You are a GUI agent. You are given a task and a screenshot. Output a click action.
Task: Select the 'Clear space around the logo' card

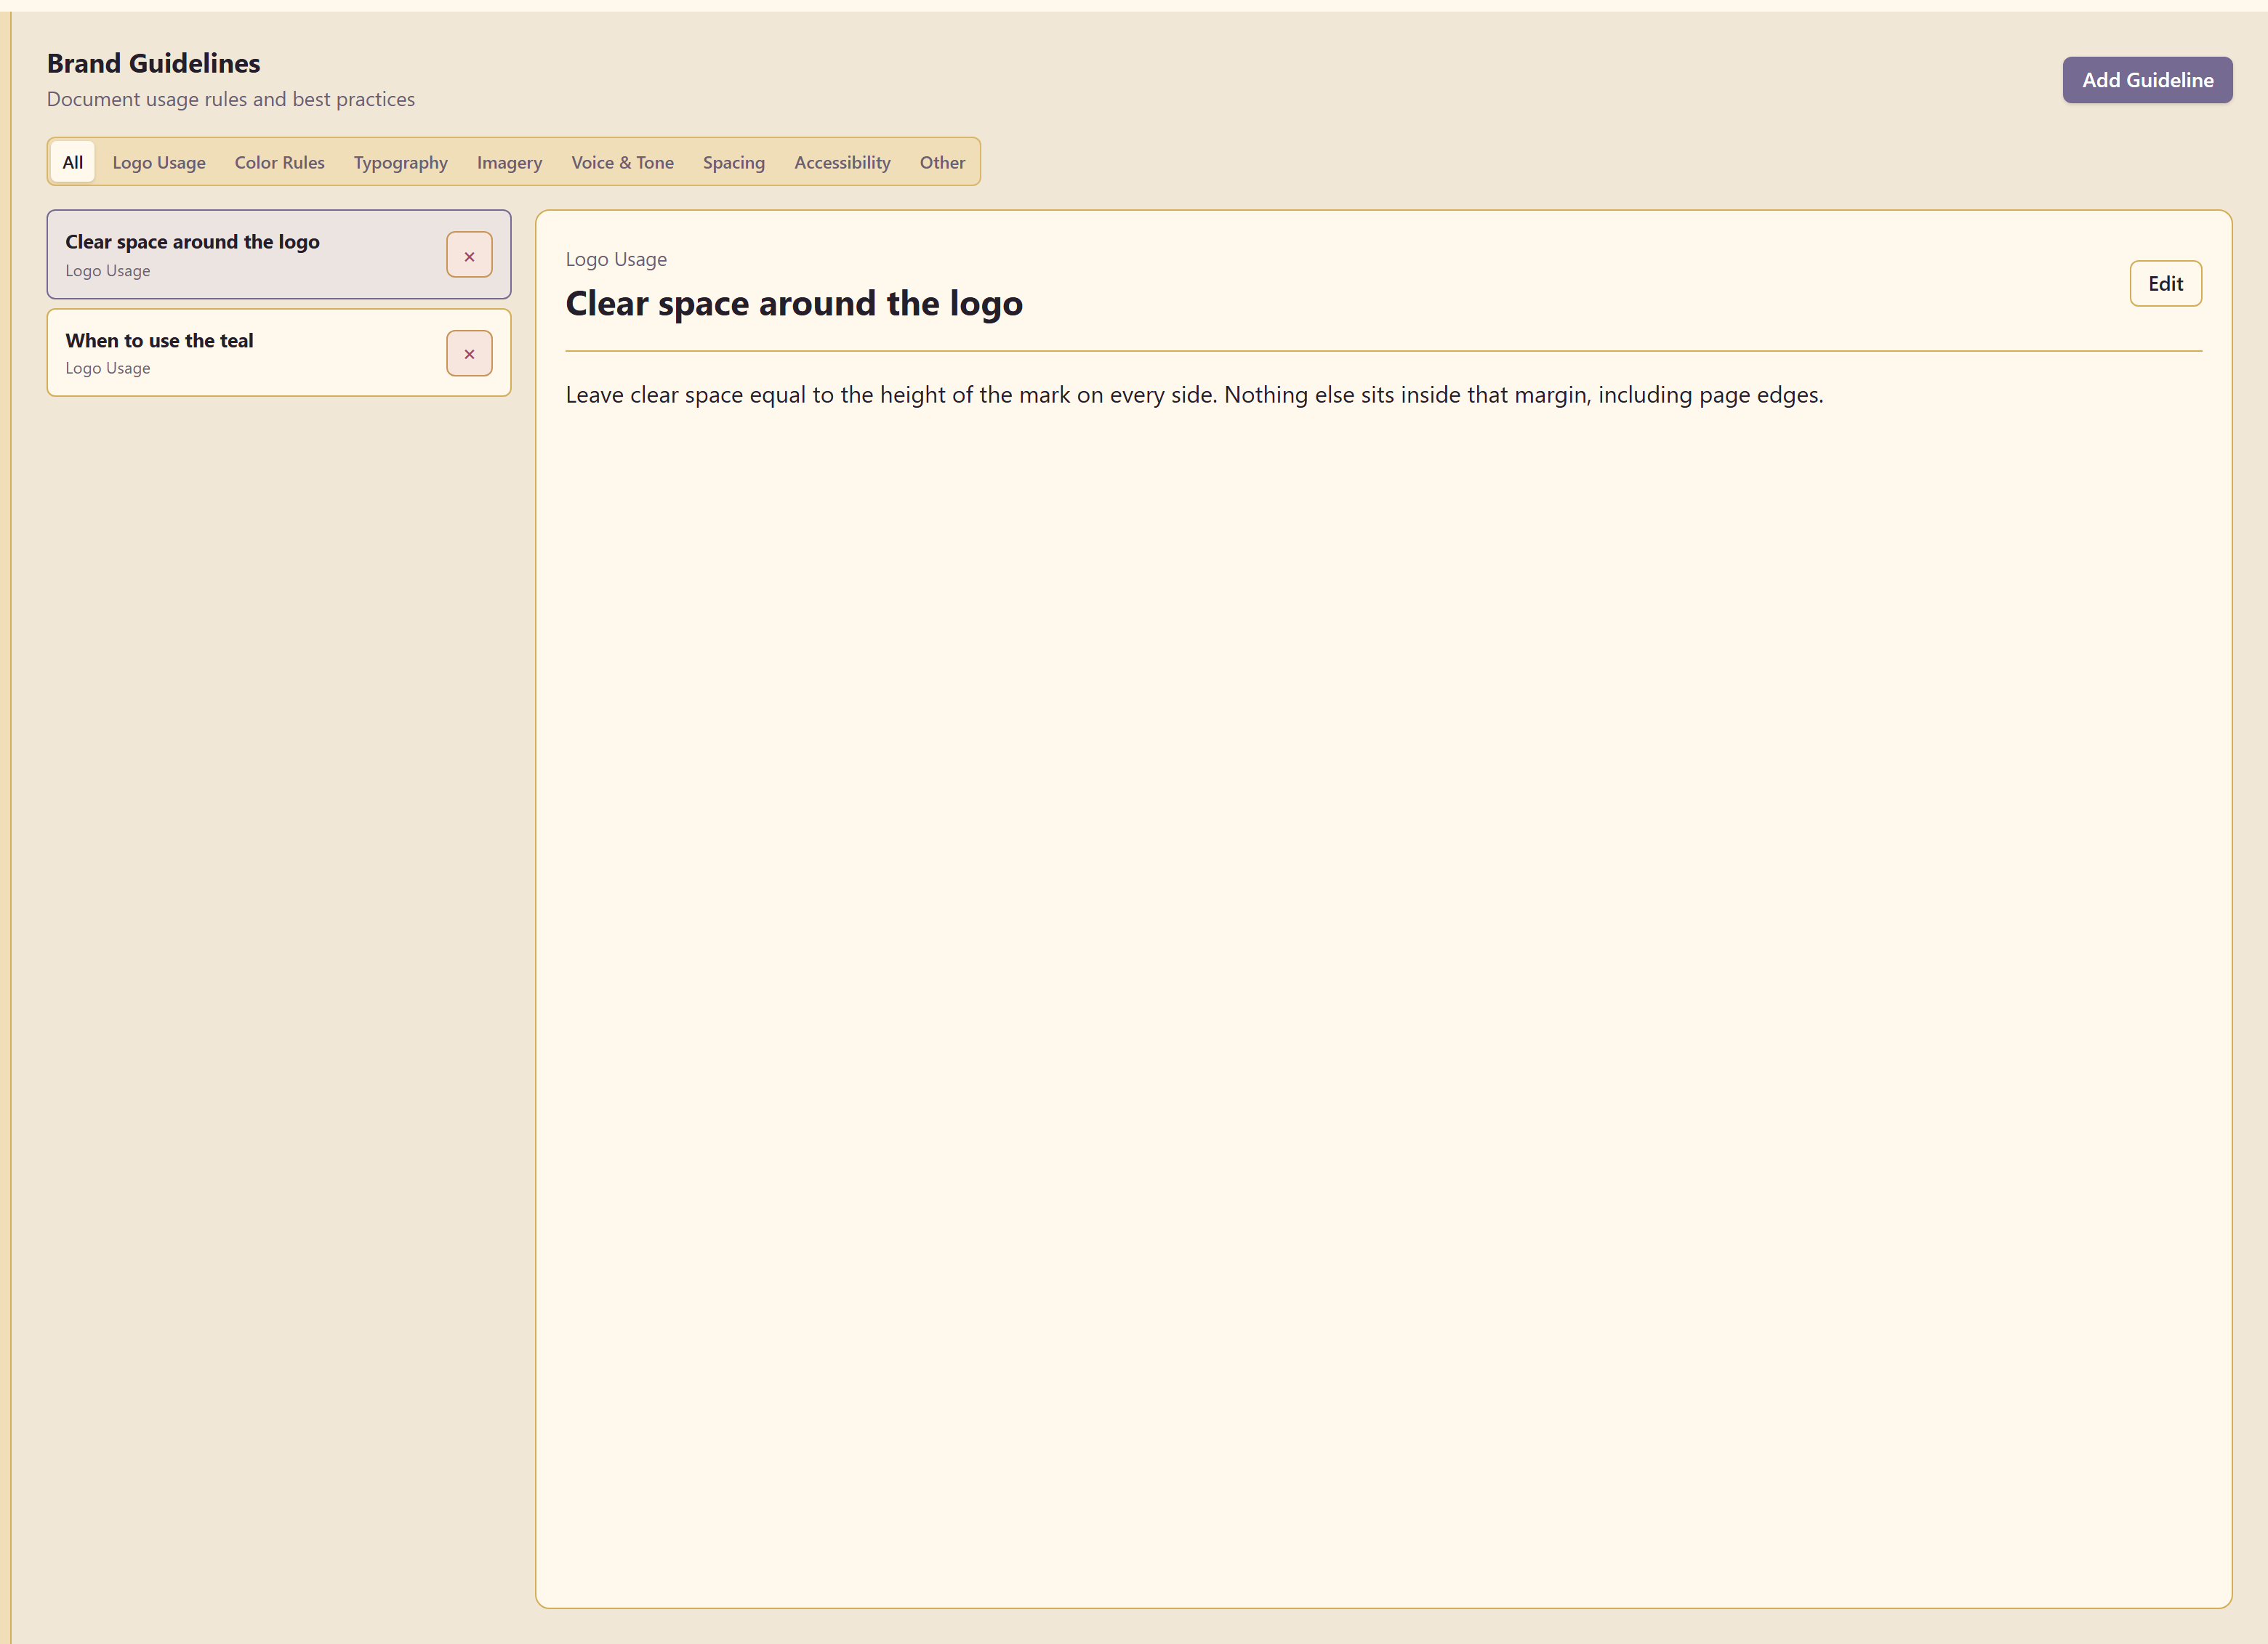click(279, 255)
